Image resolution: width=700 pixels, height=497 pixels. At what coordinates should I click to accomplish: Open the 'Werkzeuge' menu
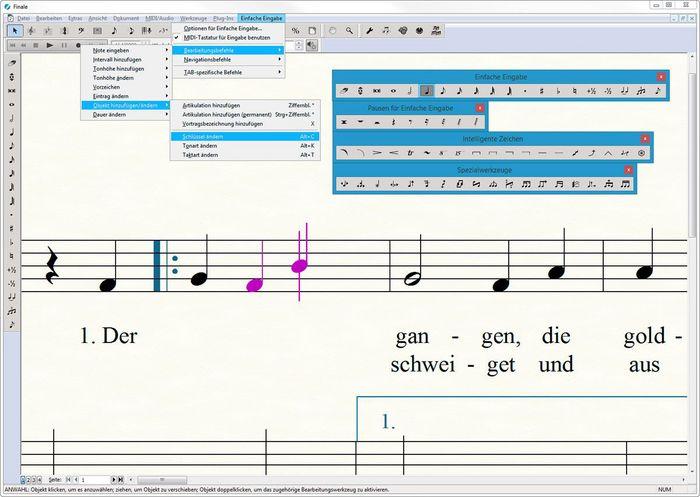[x=193, y=18]
